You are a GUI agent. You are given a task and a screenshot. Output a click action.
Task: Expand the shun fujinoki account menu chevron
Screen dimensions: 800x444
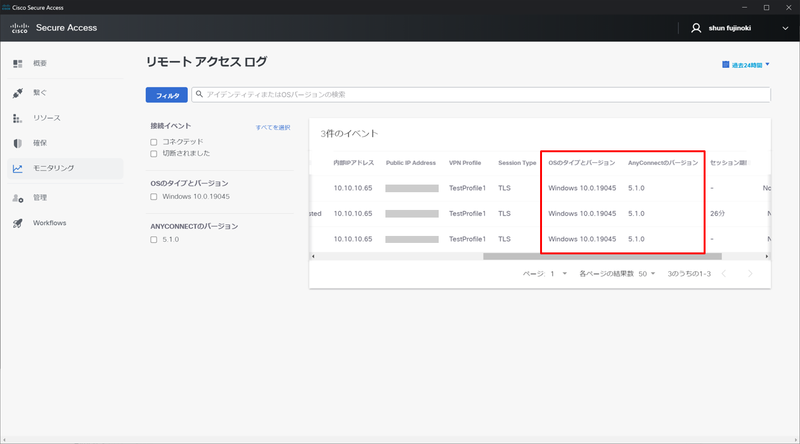point(785,29)
